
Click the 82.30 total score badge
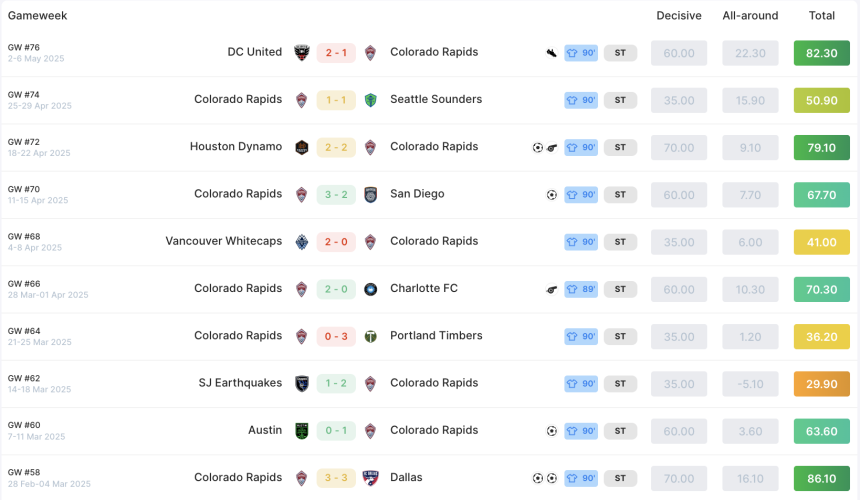click(822, 53)
